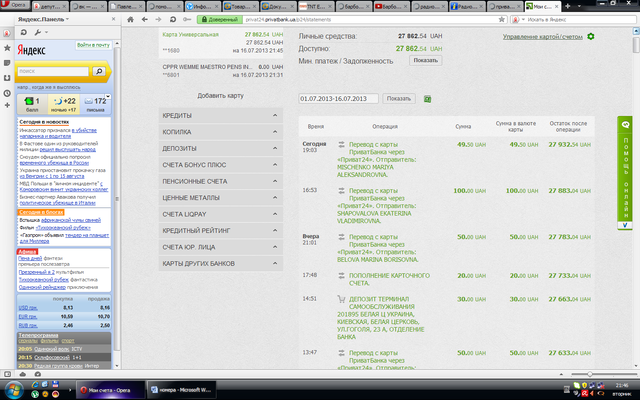
Task: Expand the КРЕДИТНЫЙ РЕЙТИНГ section
Action: point(220,231)
